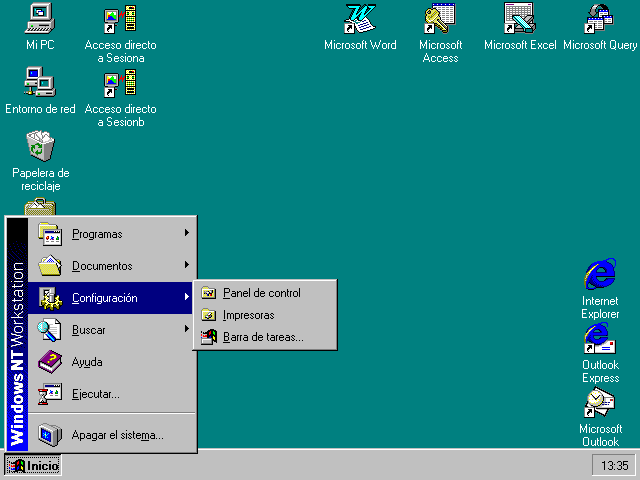This screenshot has height=480, width=640.
Task: Click the Ejecutar window icon
Action: (50, 394)
